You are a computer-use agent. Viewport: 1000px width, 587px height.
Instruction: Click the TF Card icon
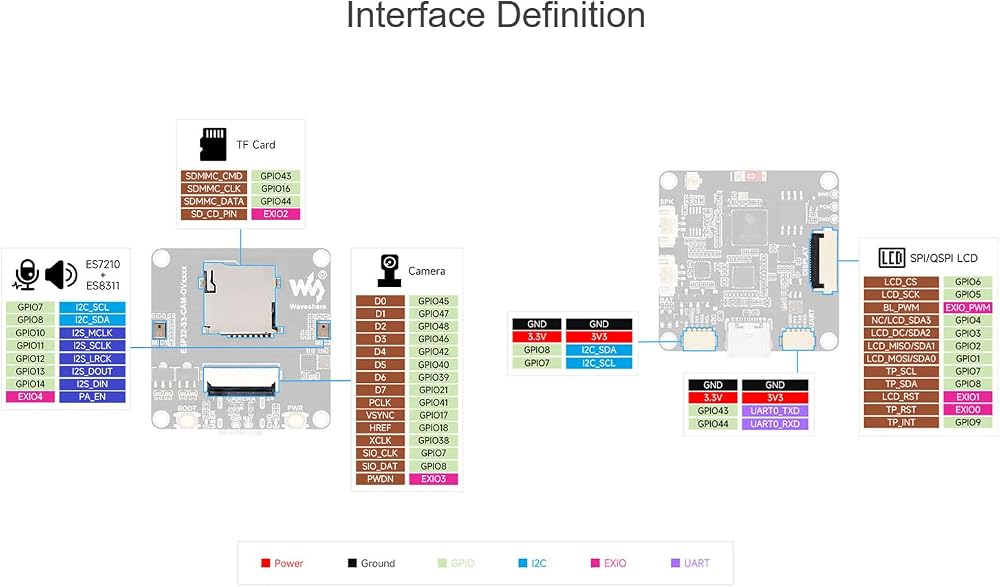pyautogui.click(x=213, y=144)
